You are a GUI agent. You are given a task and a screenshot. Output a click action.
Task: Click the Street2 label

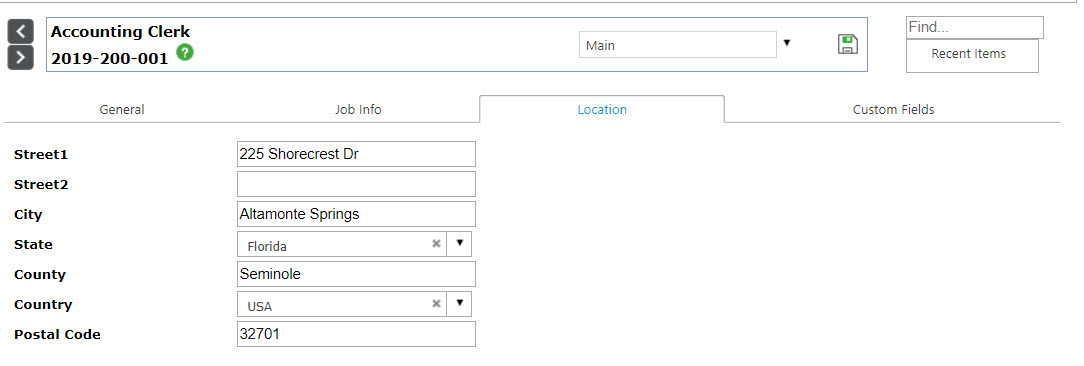[41, 185]
